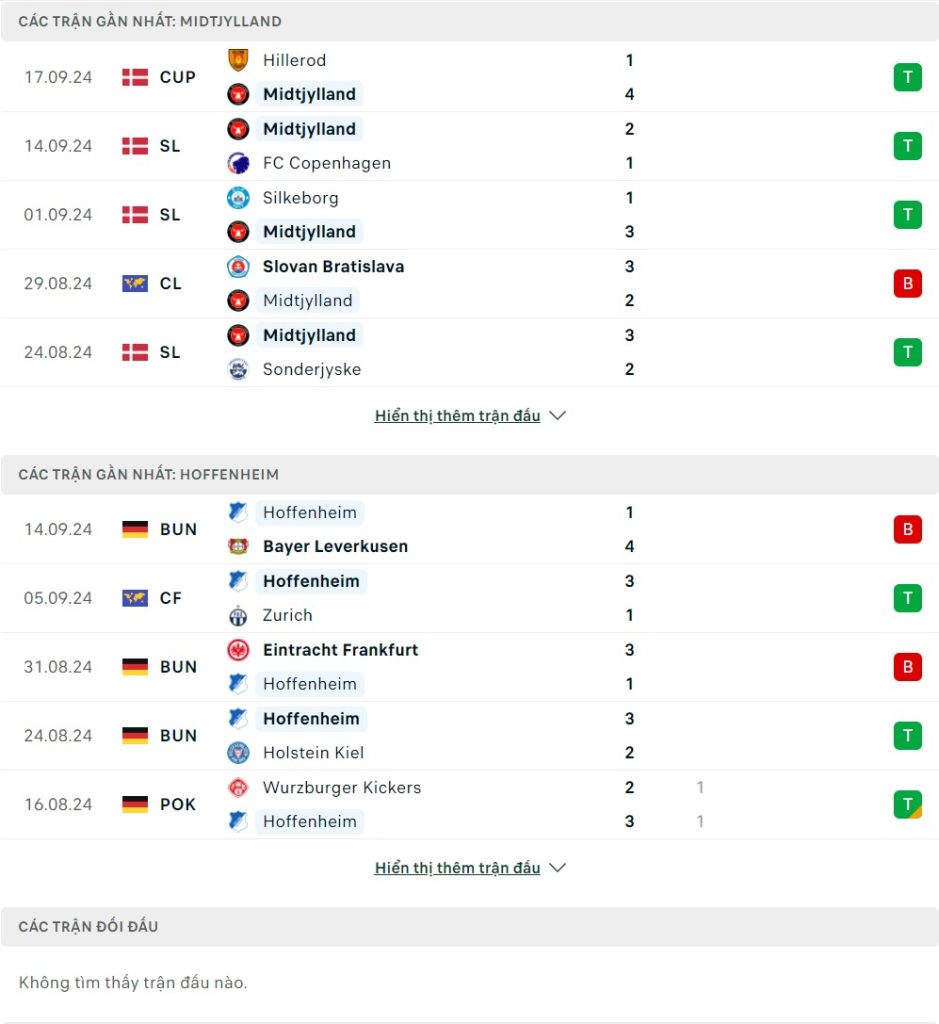Click the T badge with orange corner

[907, 804]
